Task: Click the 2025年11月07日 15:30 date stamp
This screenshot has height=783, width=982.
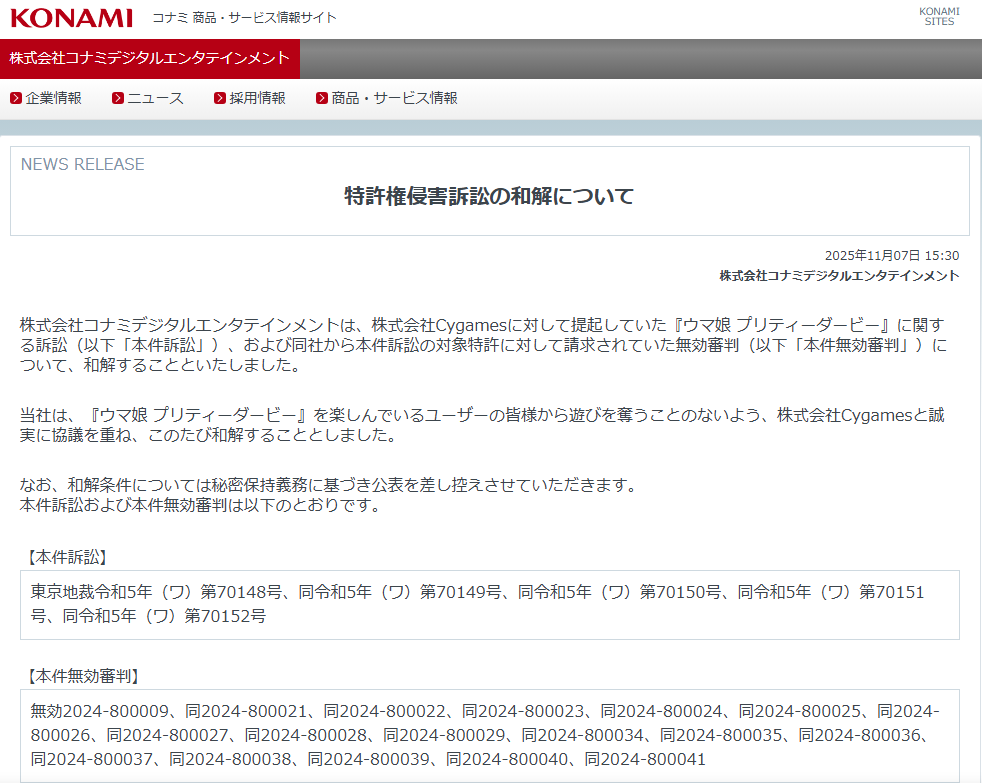Action: 892,256
